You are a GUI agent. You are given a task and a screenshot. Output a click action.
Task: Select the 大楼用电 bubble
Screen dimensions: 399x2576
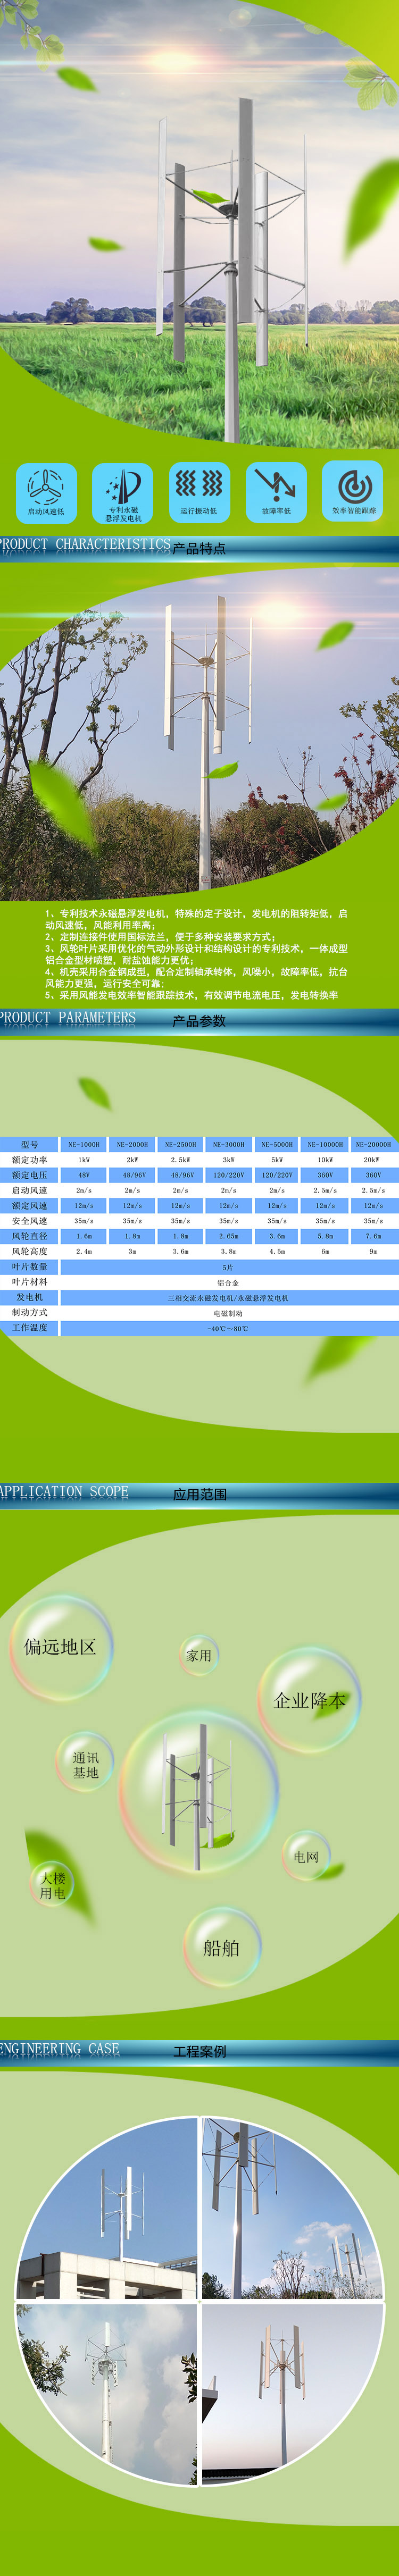pos(53,1885)
